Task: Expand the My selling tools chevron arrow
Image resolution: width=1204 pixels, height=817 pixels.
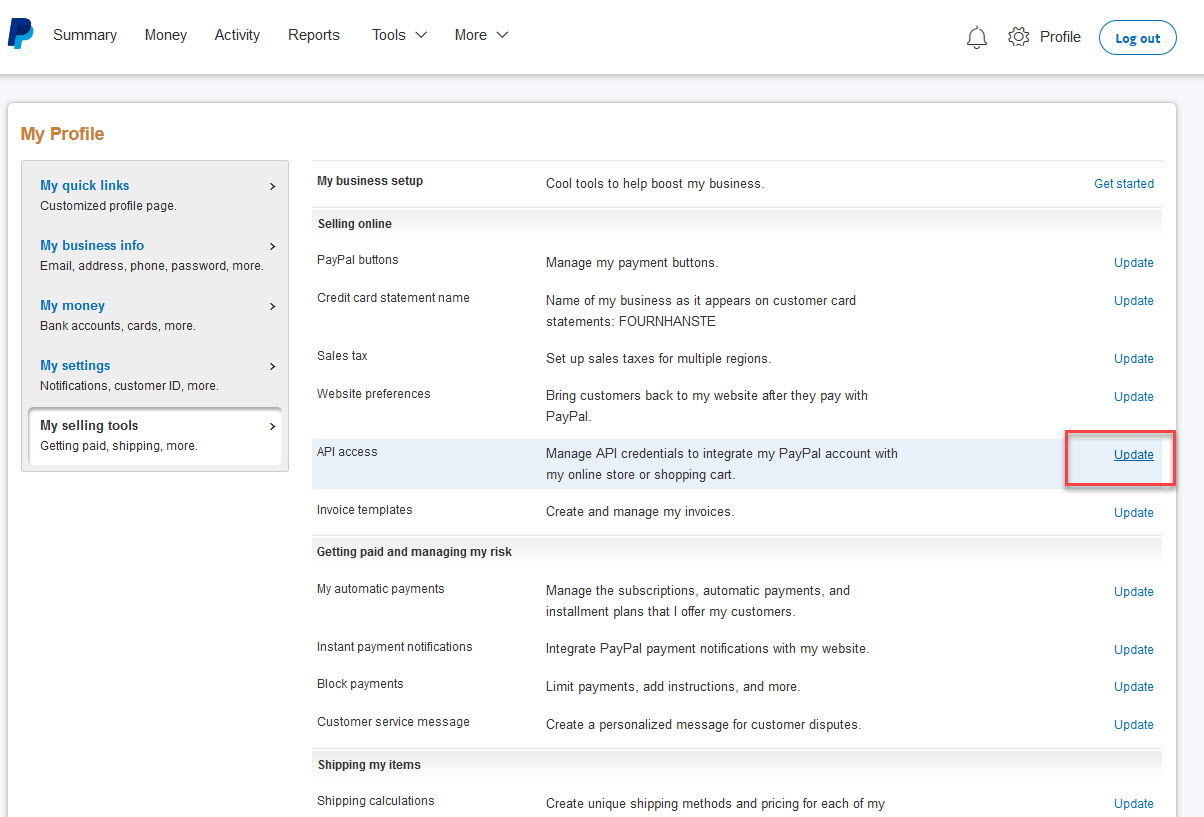Action: 272,426
